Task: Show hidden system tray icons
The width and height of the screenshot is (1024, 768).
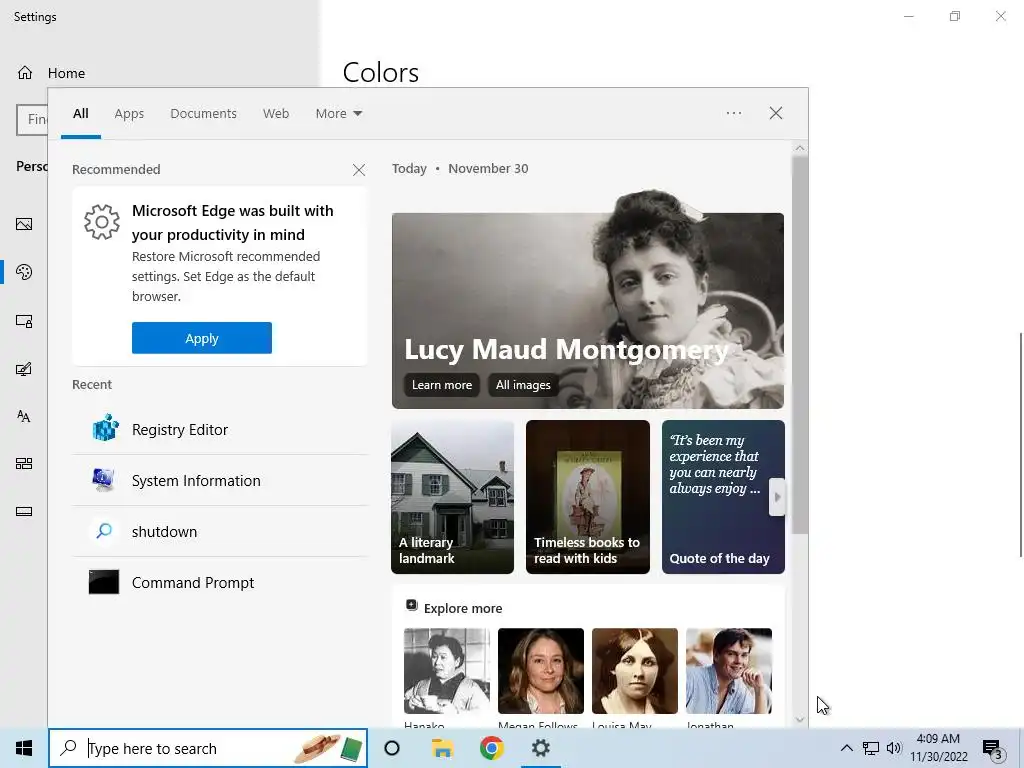Action: 846,748
